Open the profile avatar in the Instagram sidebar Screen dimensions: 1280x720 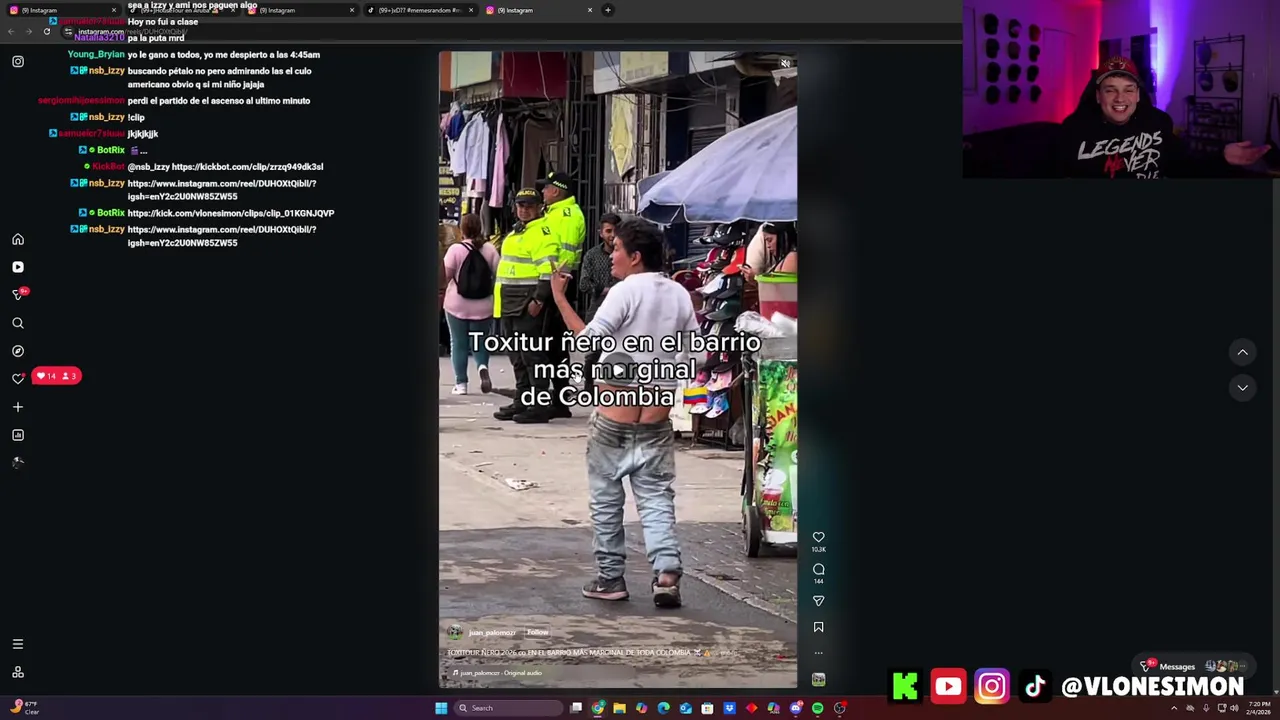18,462
